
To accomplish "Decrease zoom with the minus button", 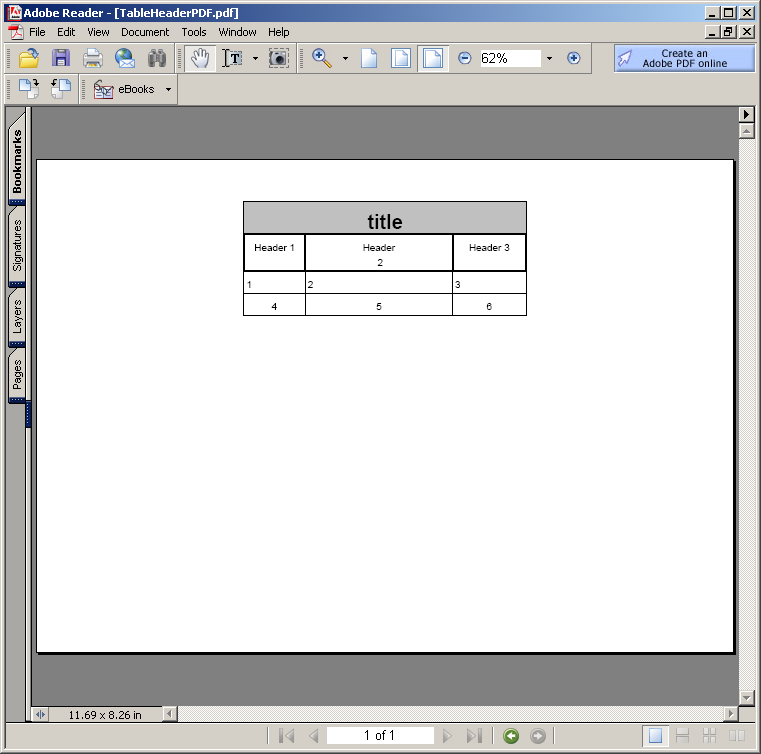I will click(464, 58).
